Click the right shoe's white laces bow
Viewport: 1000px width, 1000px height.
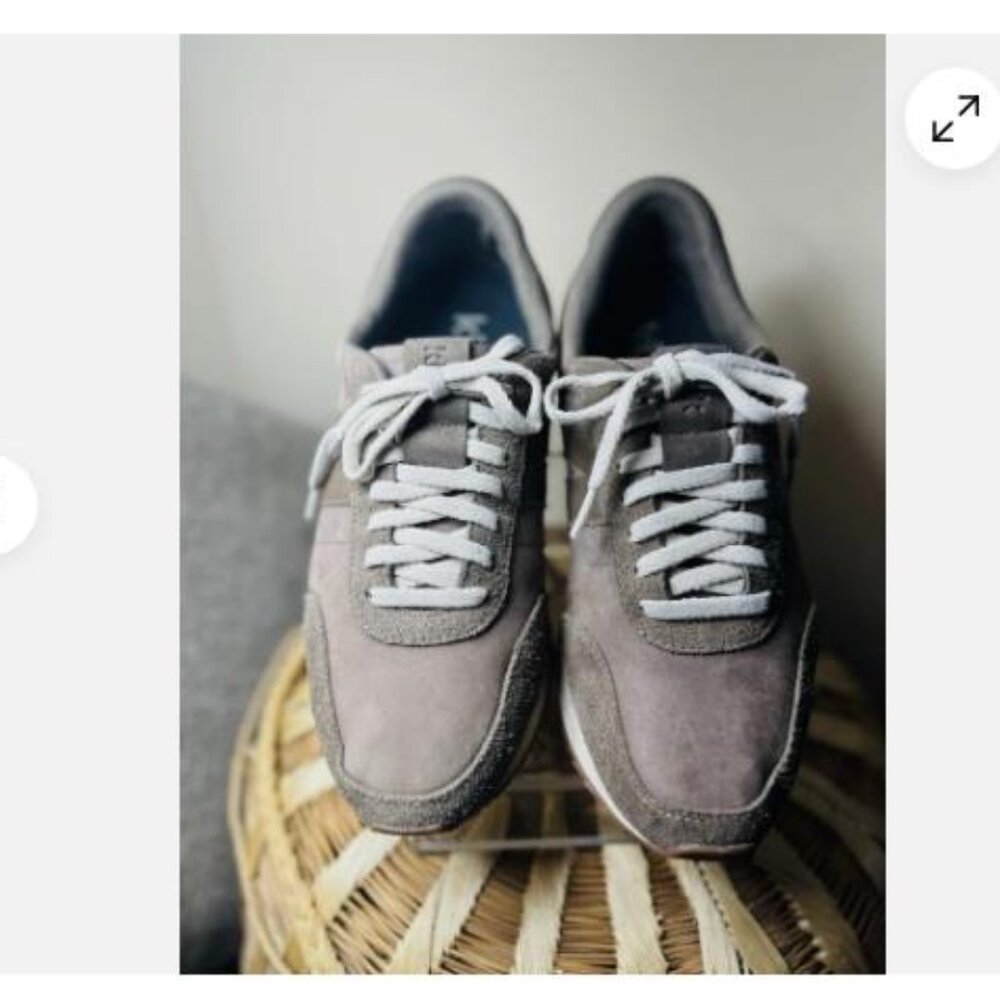coord(676,408)
